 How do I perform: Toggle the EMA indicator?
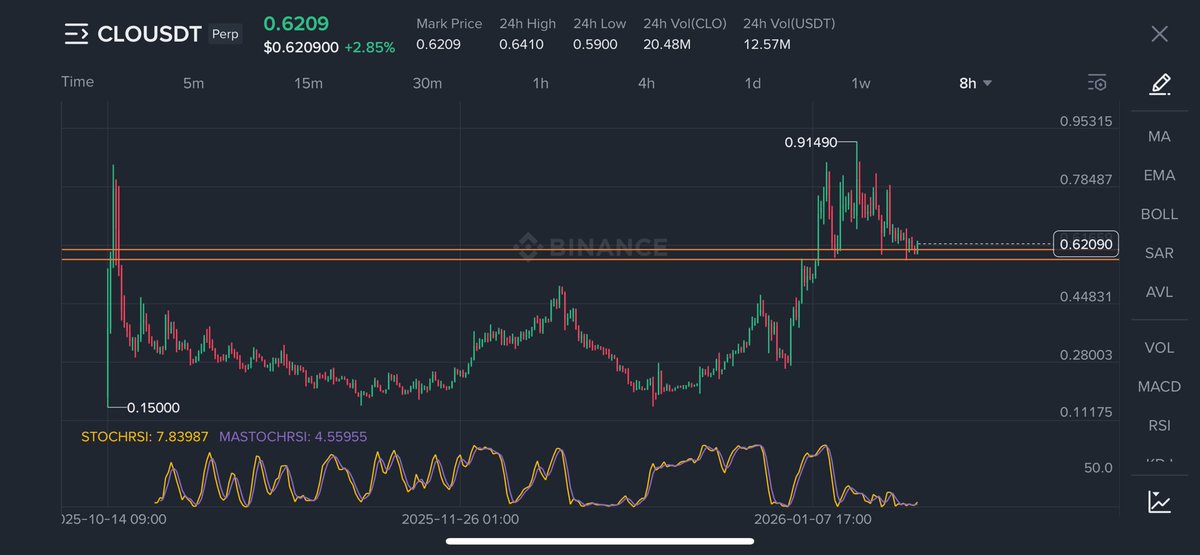click(1159, 175)
